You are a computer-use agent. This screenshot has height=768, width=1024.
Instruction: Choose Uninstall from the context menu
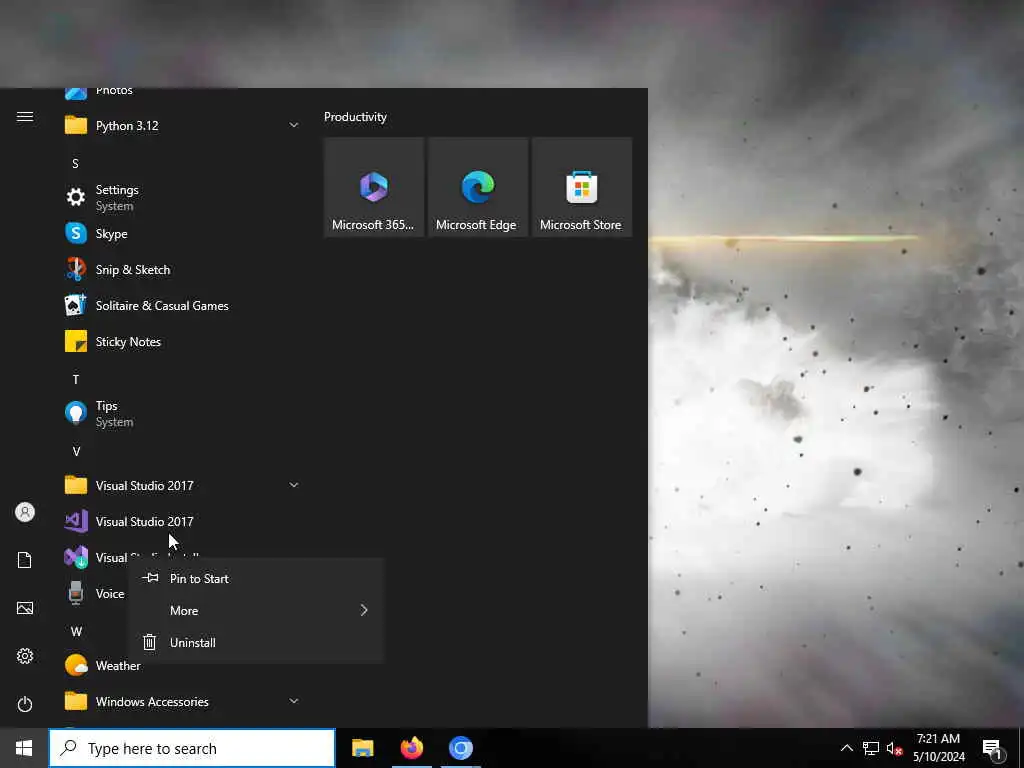pyautogui.click(x=256, y=643)
